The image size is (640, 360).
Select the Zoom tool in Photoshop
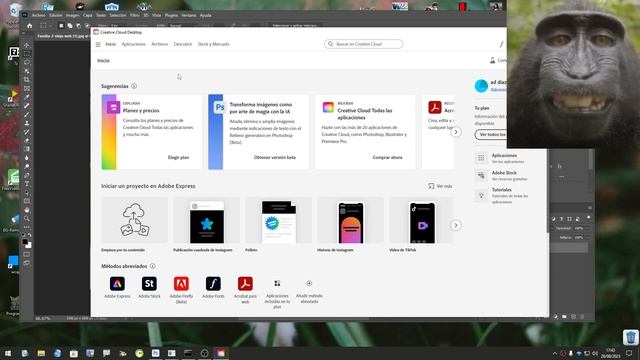pyautogui.click(x=27, y=218)
